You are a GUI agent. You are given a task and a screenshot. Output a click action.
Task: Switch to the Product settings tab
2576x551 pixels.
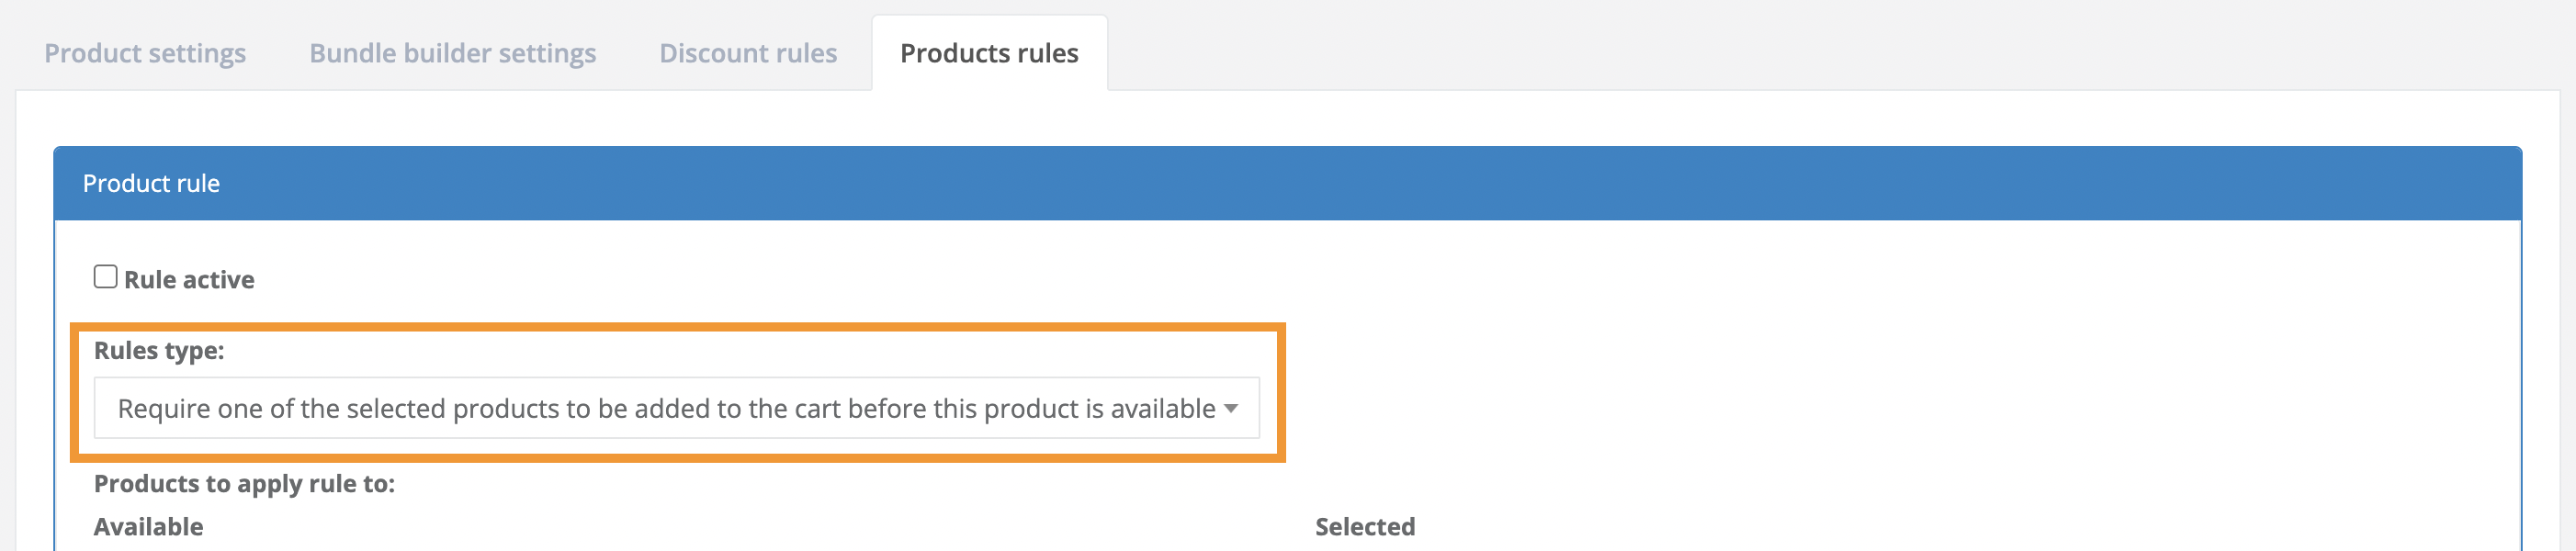(x=145, y=53)
